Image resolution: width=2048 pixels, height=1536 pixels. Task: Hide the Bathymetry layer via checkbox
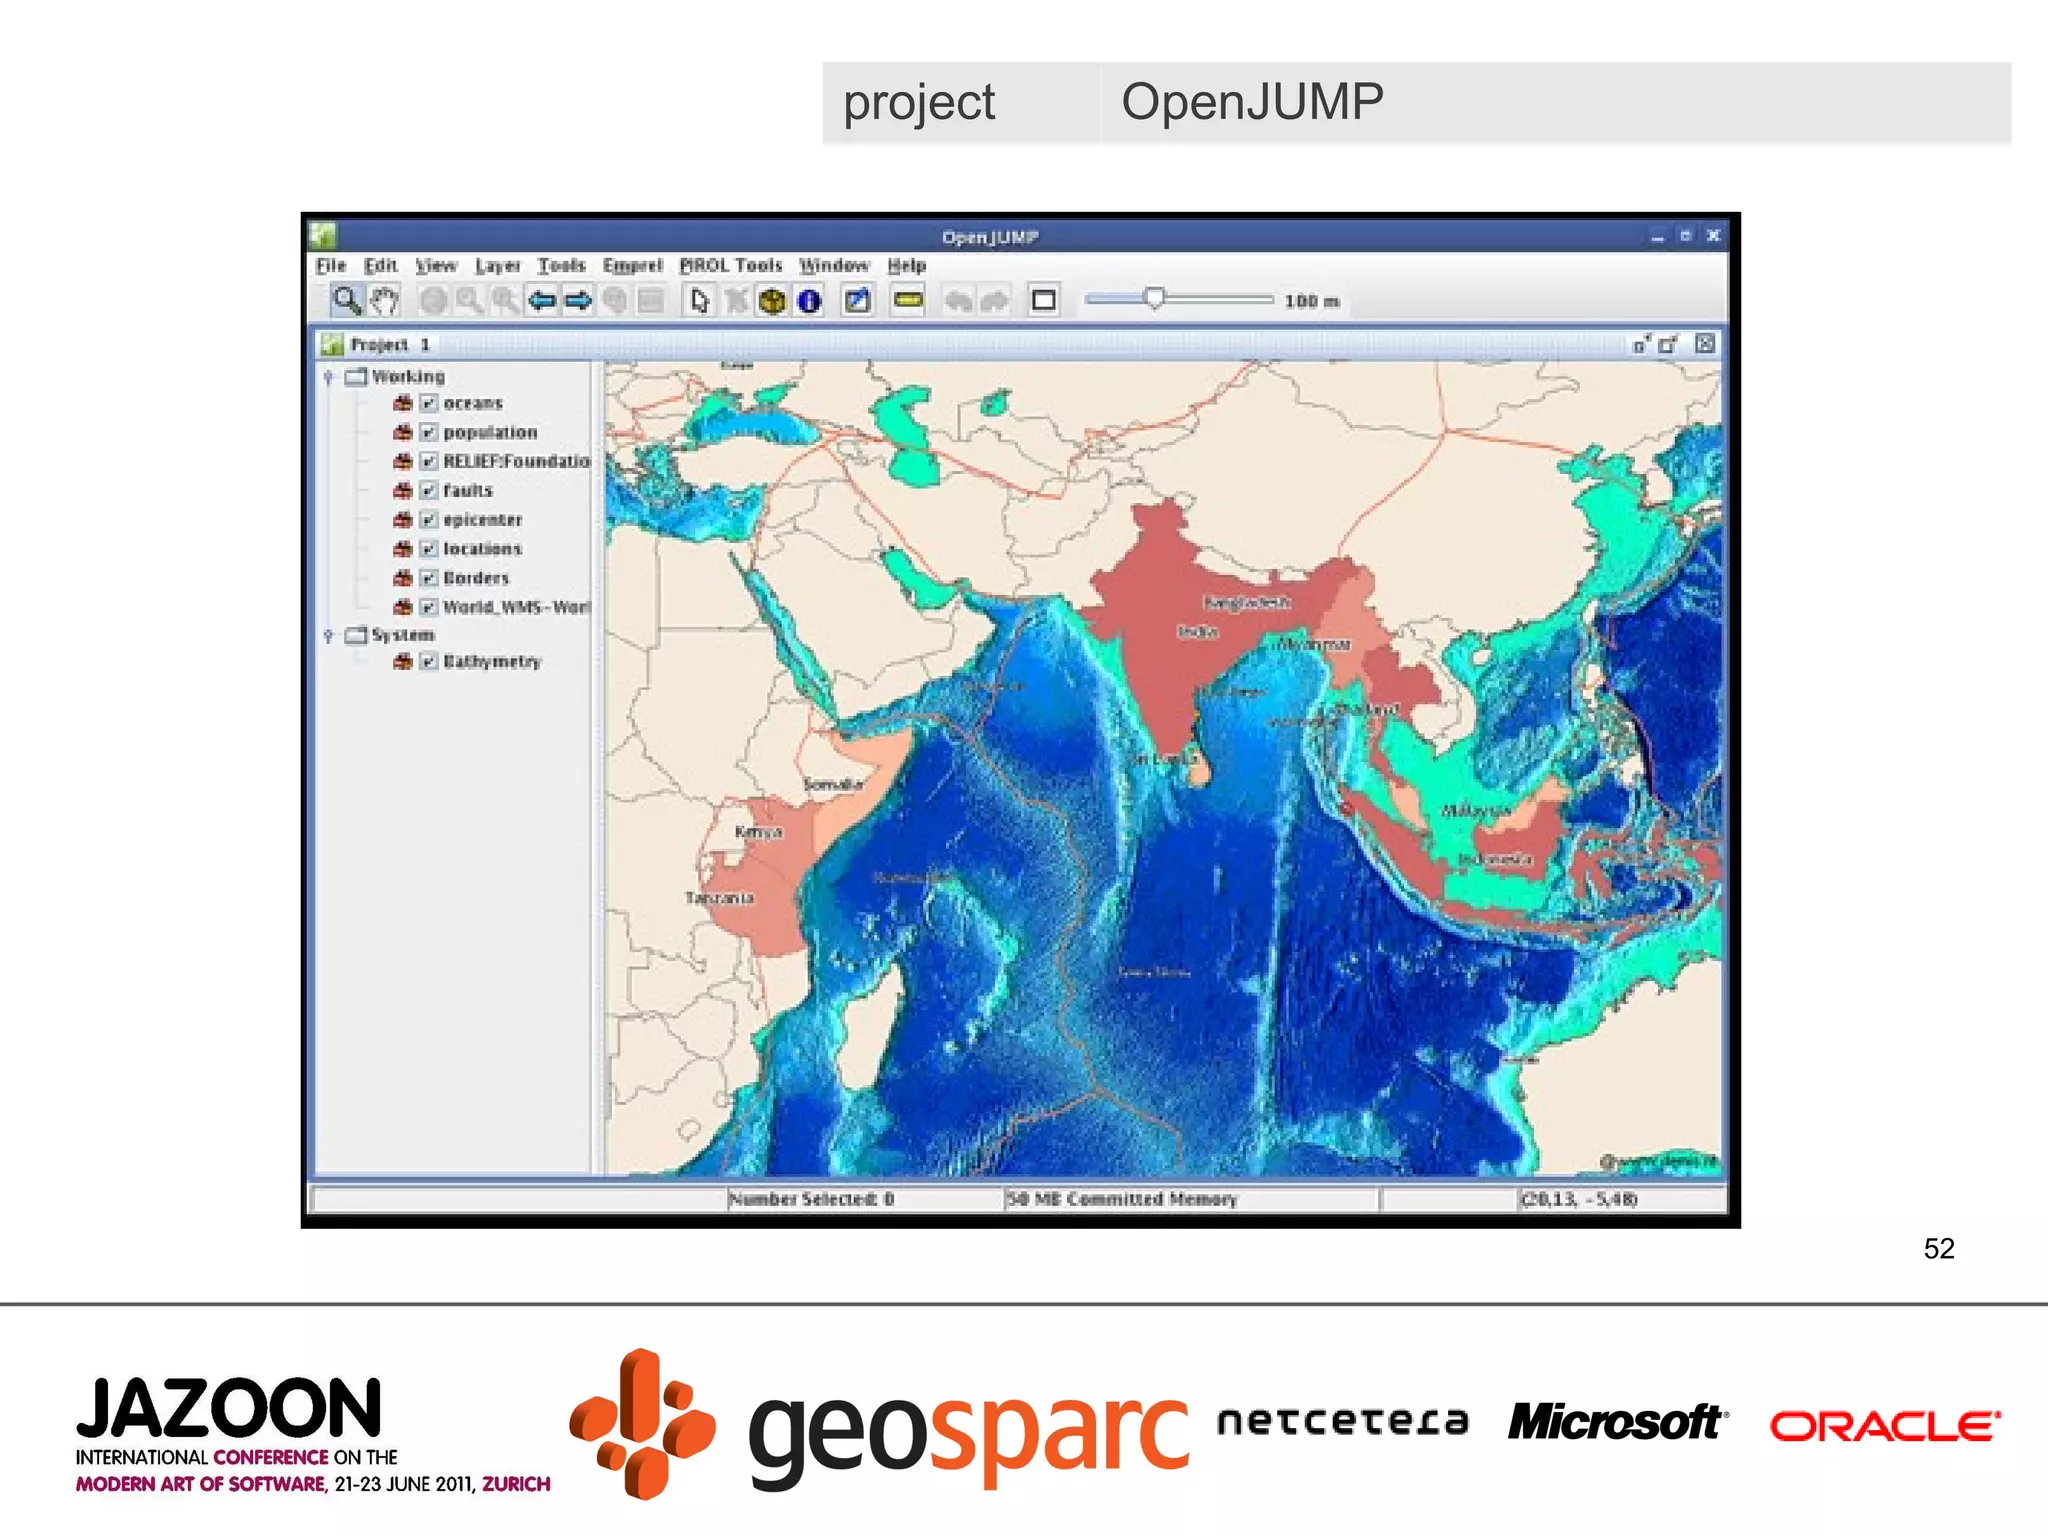click(x=429, y=661)
